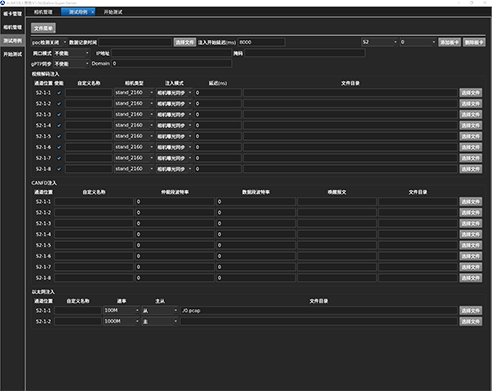Click the app logo in title bar

point(3,3)
